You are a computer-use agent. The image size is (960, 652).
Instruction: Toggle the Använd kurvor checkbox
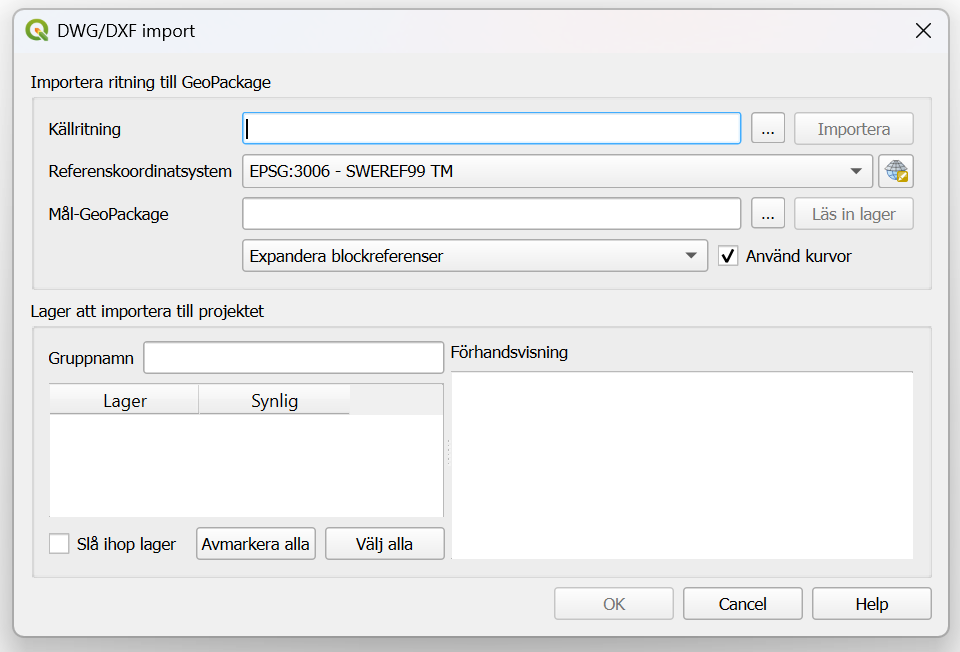coord(727,256)
